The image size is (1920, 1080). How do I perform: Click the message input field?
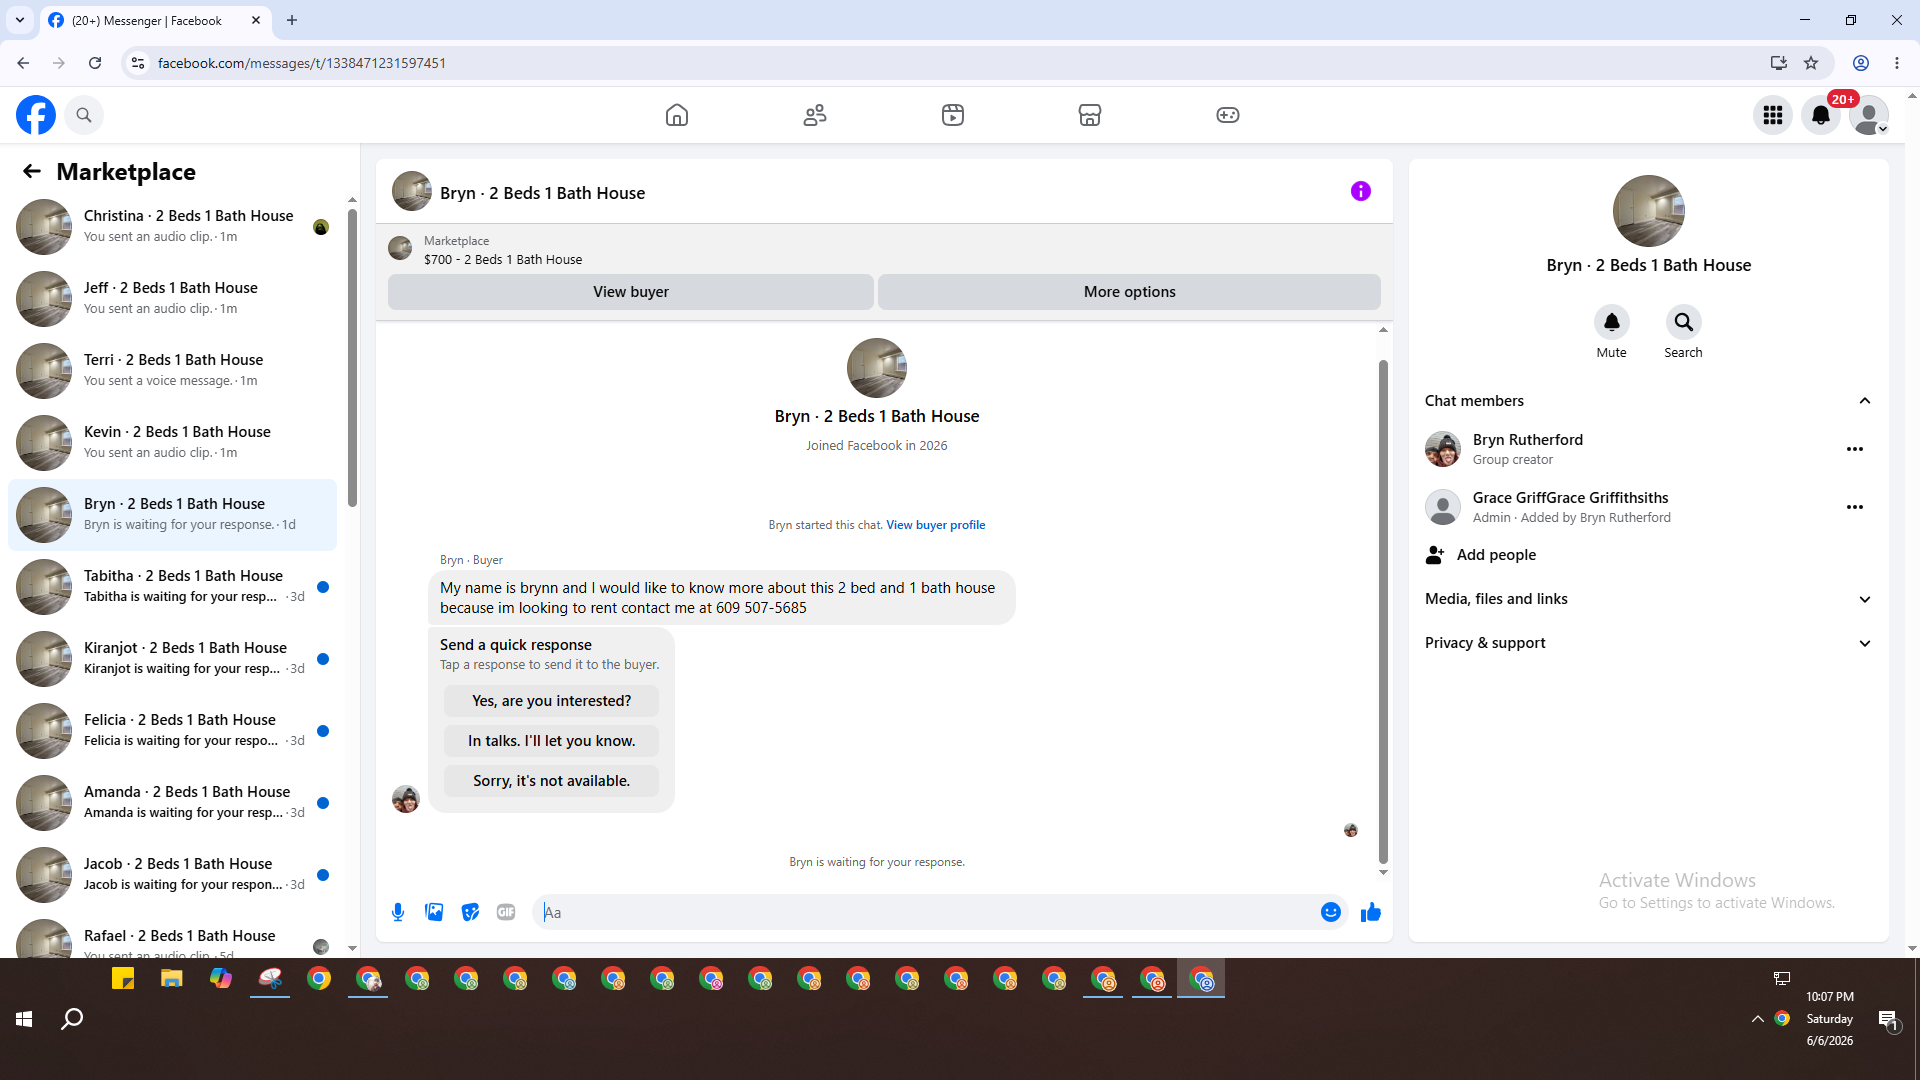pyautogui.click(x=928, y=912)
